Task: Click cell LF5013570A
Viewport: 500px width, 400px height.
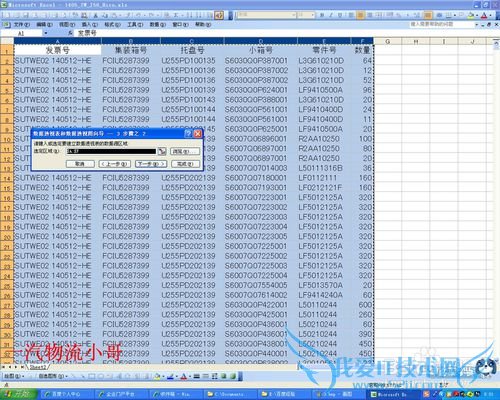Action: click(x=324, y=285)
